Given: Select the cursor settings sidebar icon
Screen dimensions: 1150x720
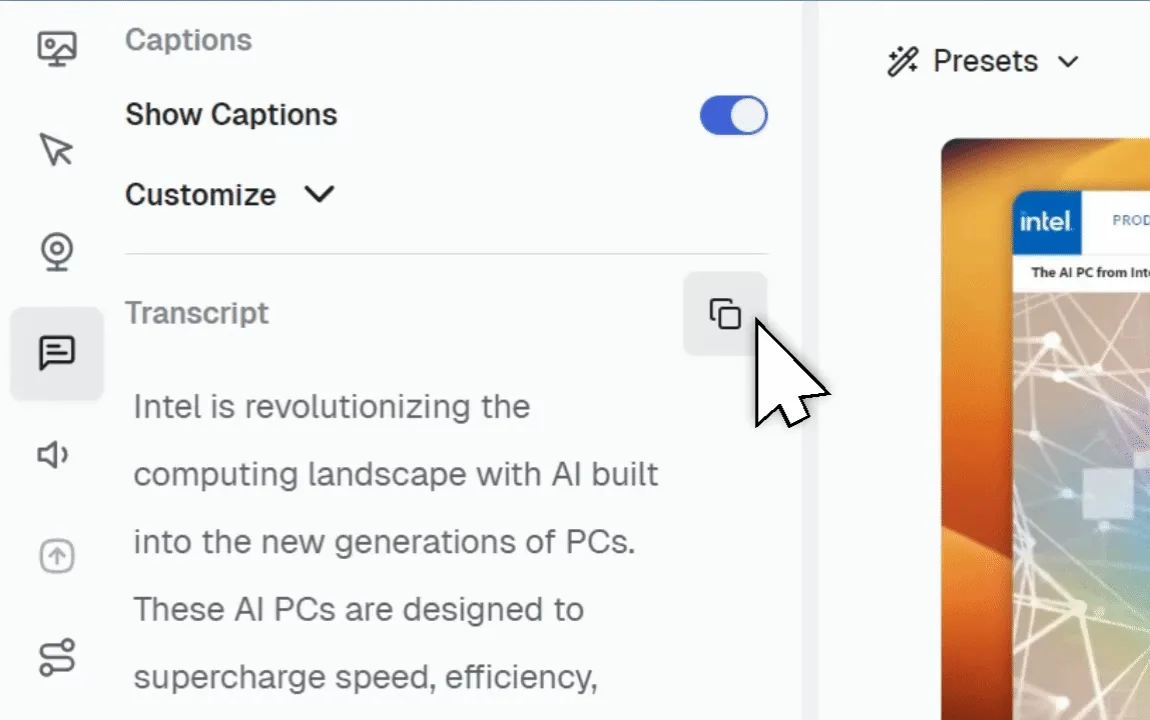Looking at the screenshot, I should coord(57,149).
